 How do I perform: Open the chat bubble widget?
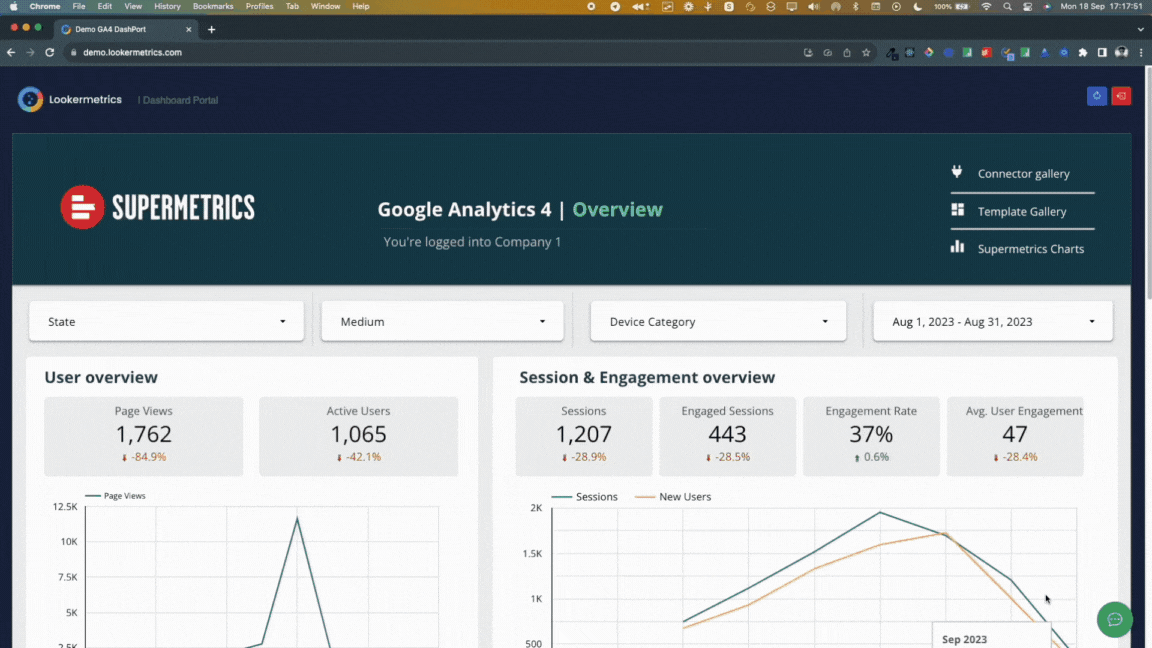(1115, 619)
